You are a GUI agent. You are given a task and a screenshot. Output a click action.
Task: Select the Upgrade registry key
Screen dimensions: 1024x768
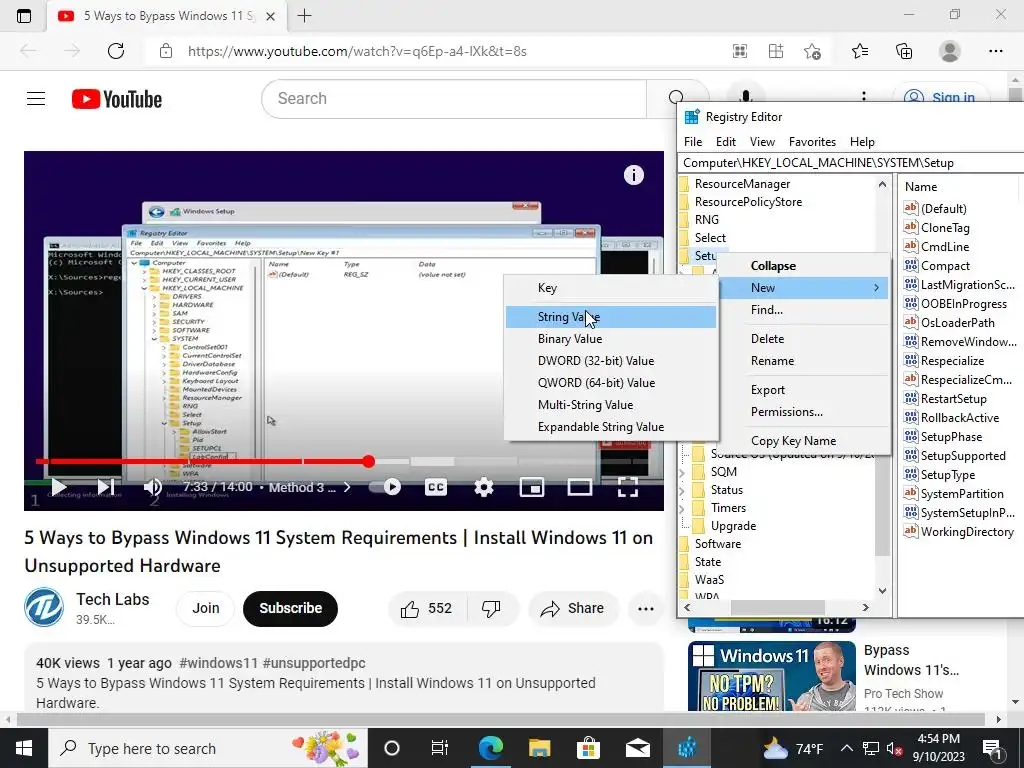click(733, 526)
